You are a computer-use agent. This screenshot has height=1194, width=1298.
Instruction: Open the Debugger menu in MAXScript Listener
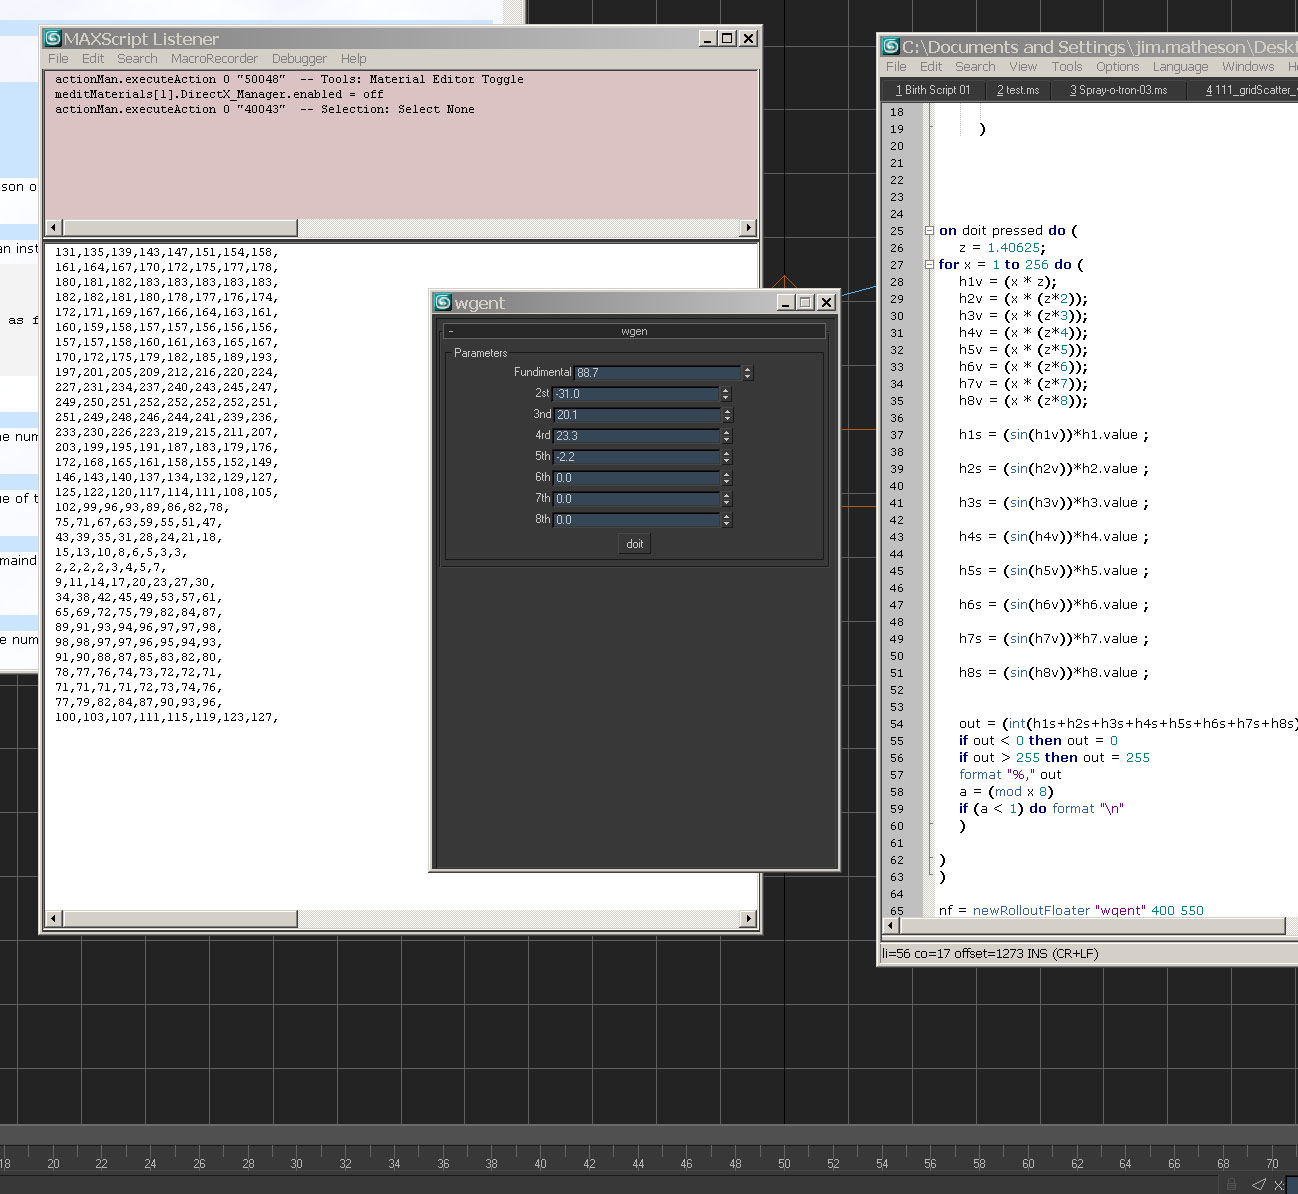(x=299, y=59)
